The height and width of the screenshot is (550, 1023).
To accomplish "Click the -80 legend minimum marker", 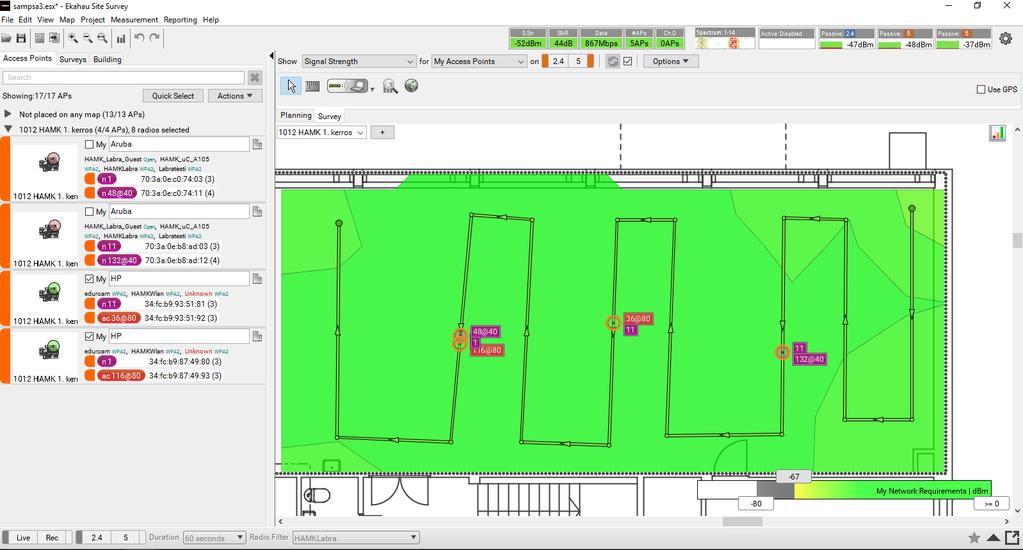I will 756,504.
